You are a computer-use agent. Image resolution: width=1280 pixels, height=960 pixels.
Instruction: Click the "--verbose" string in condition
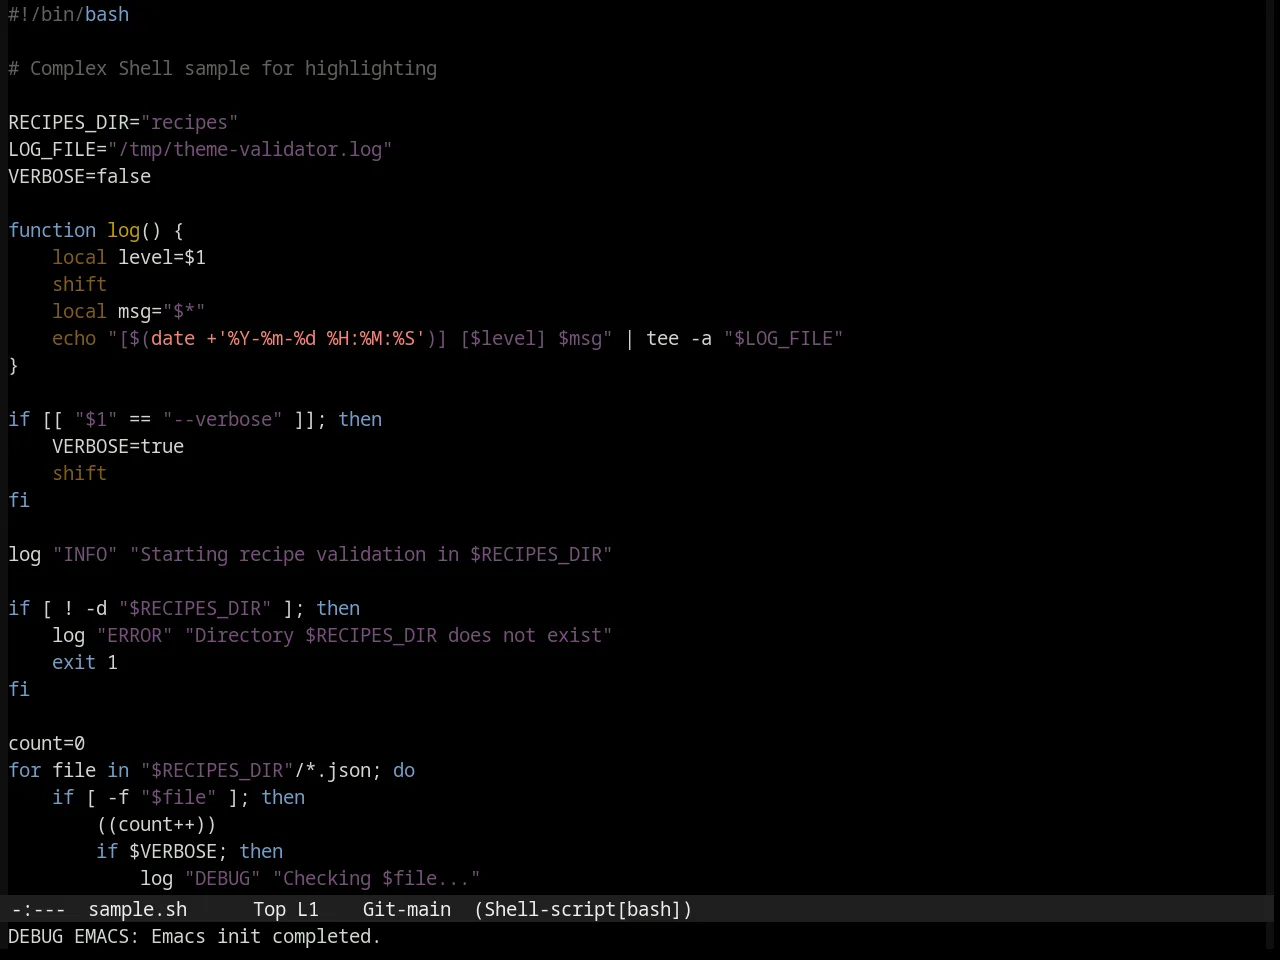pos(222,419)
